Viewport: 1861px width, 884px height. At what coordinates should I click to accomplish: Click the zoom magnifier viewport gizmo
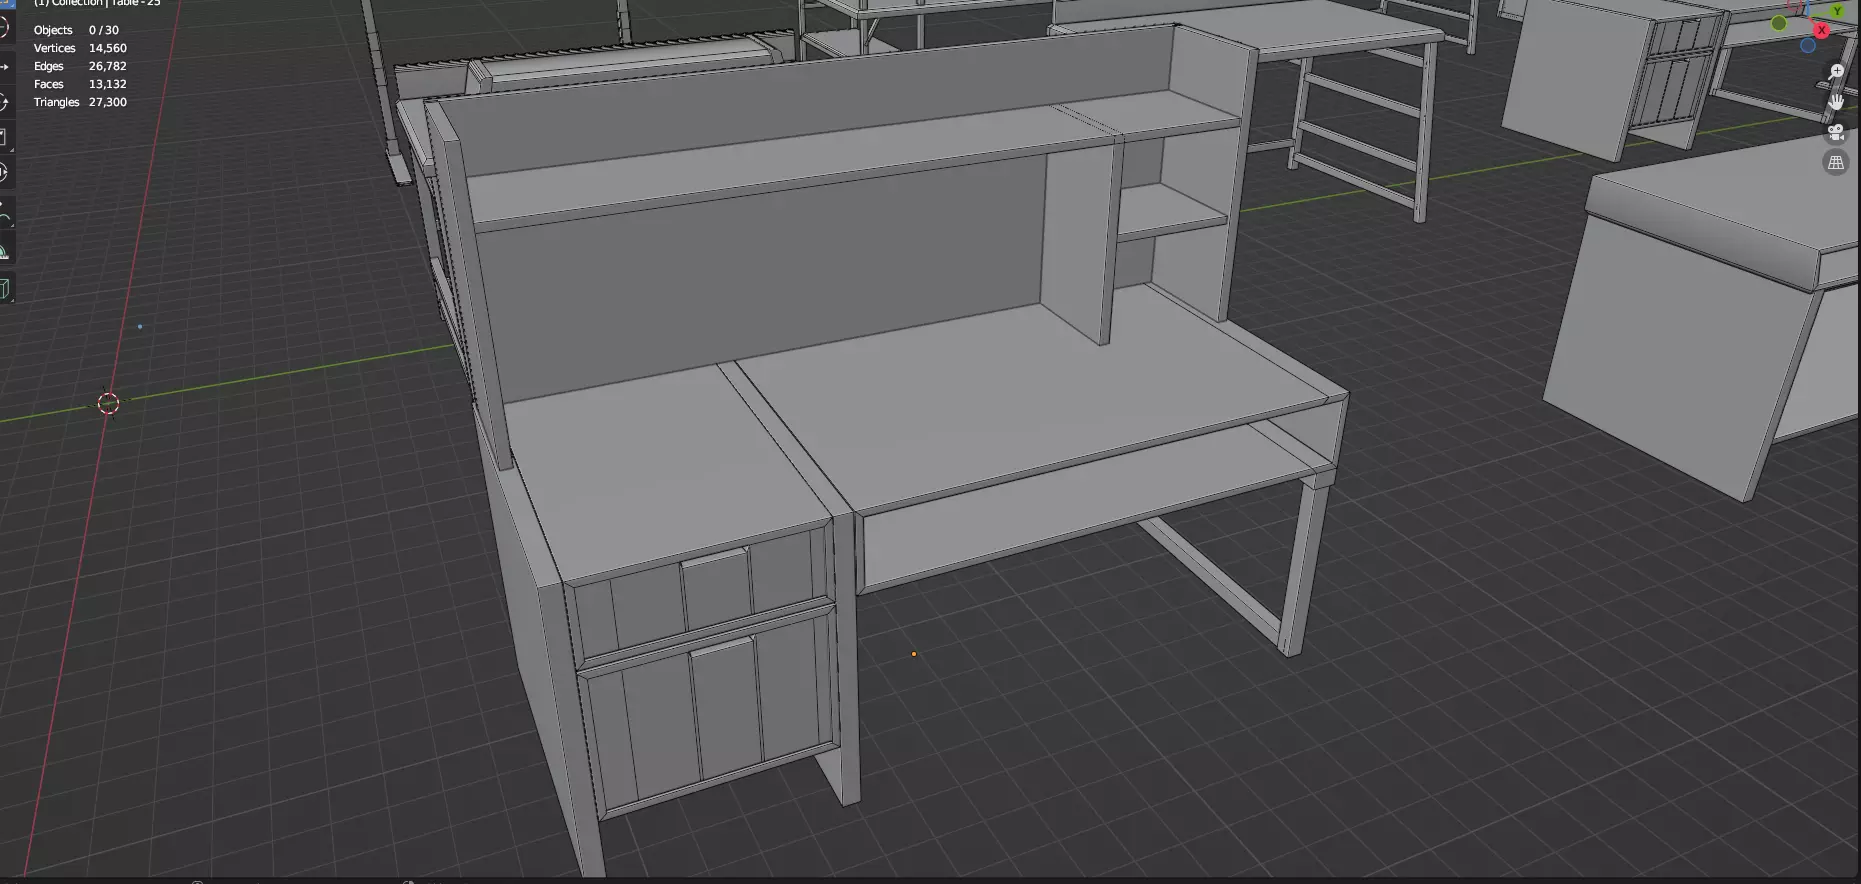(1836, 72)
